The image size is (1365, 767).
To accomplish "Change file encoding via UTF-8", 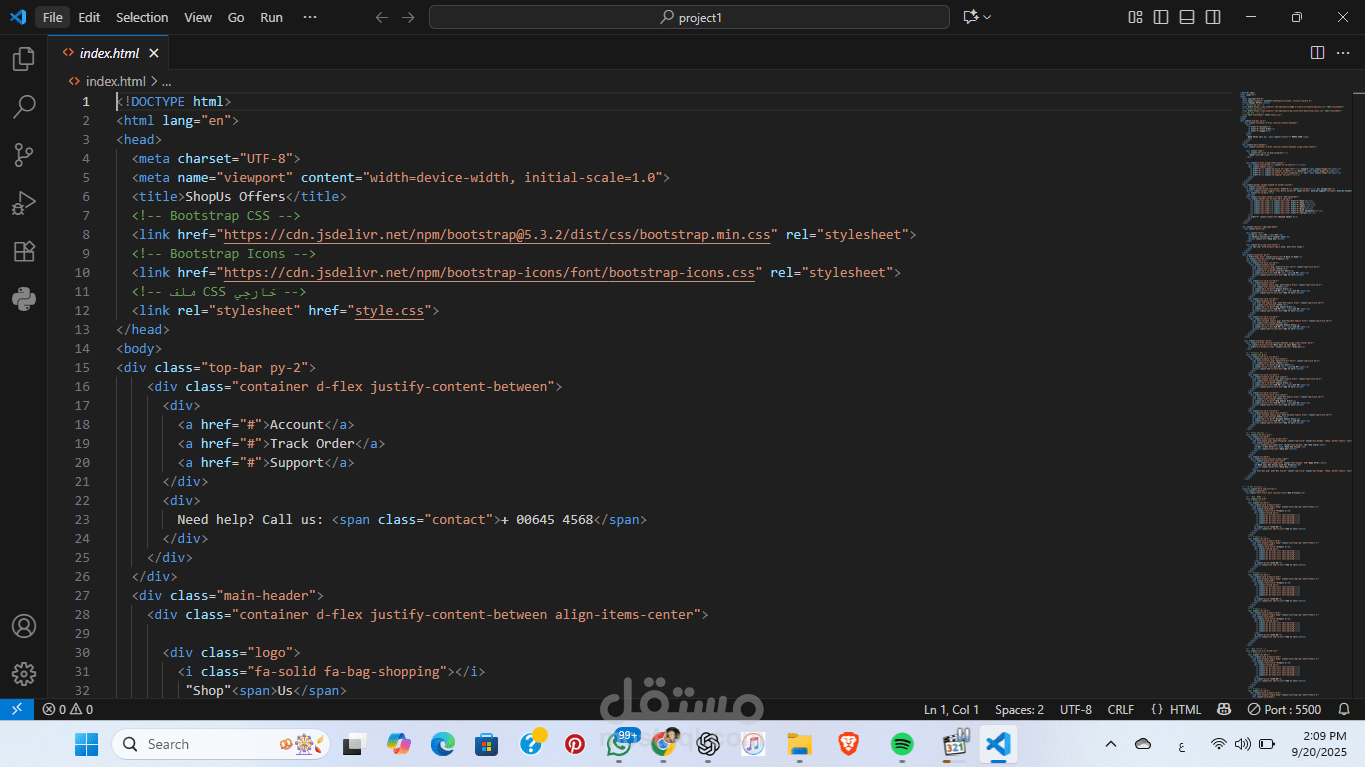I will (x=1076, y=709).
